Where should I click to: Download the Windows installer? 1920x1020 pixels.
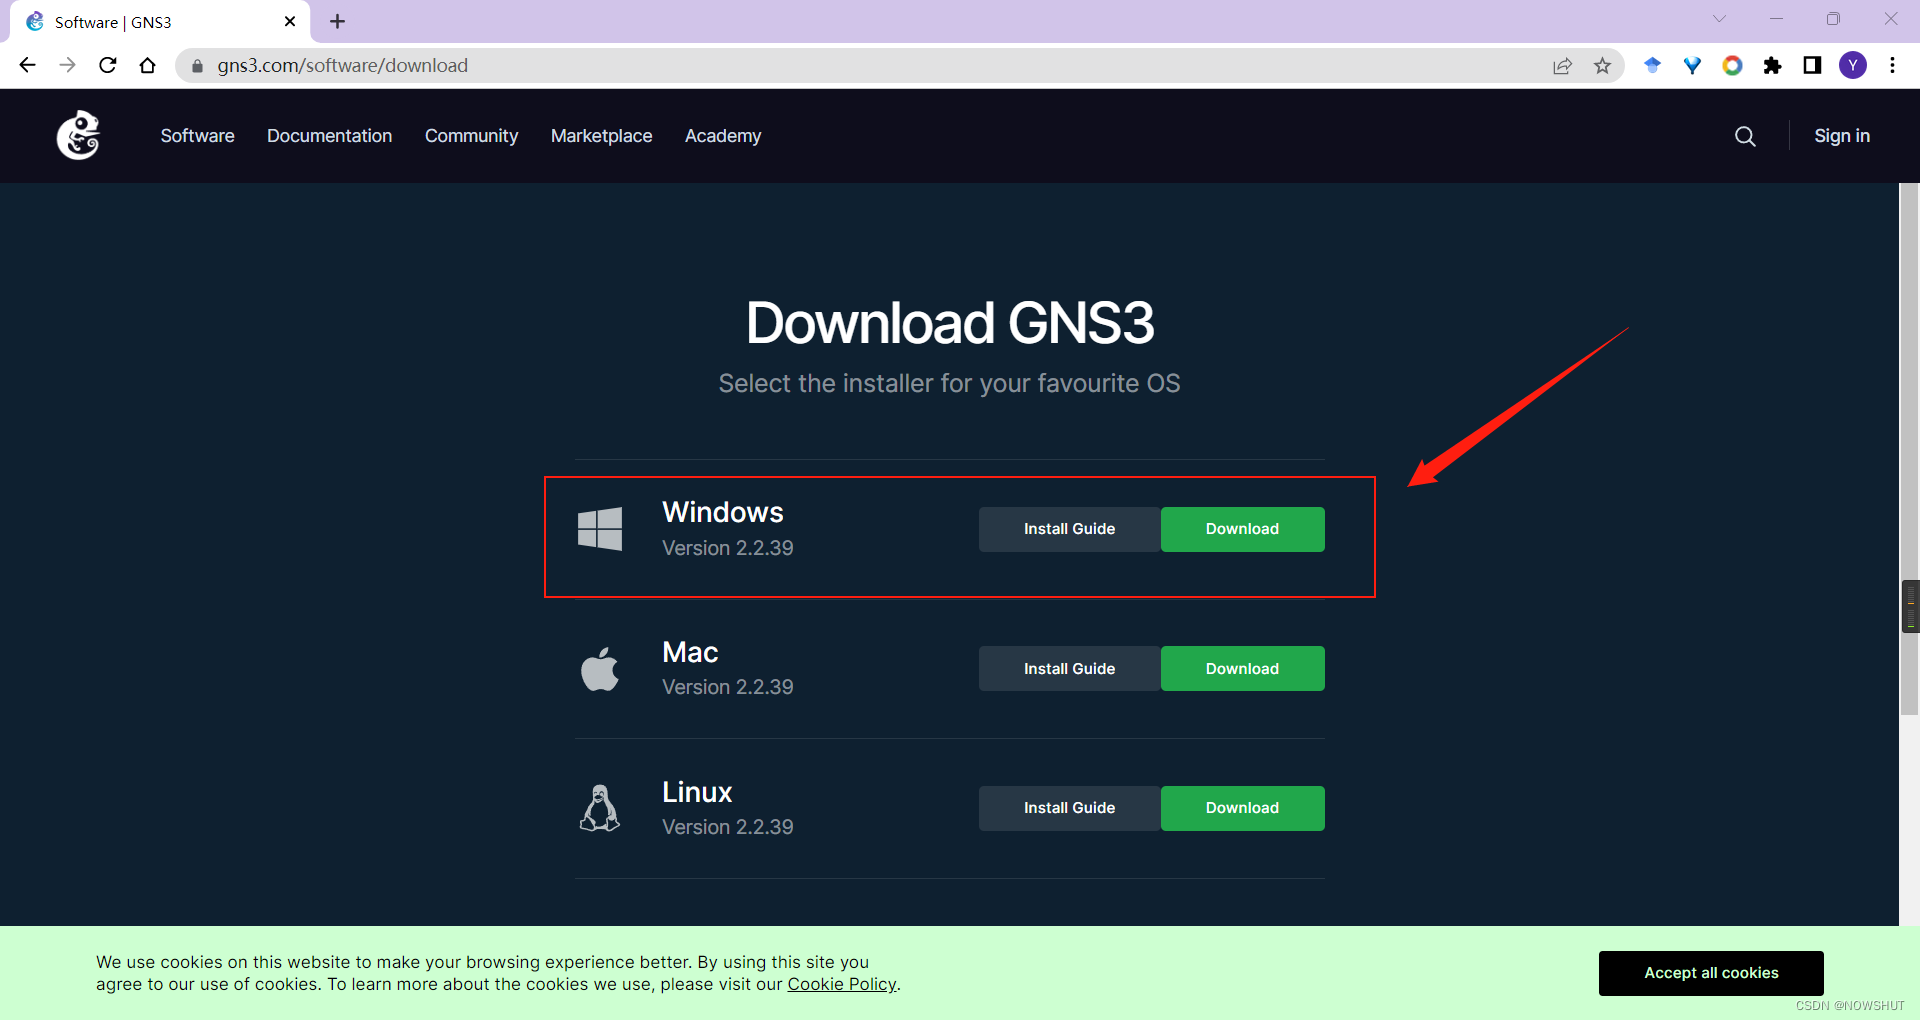[x=1243, y=529]
